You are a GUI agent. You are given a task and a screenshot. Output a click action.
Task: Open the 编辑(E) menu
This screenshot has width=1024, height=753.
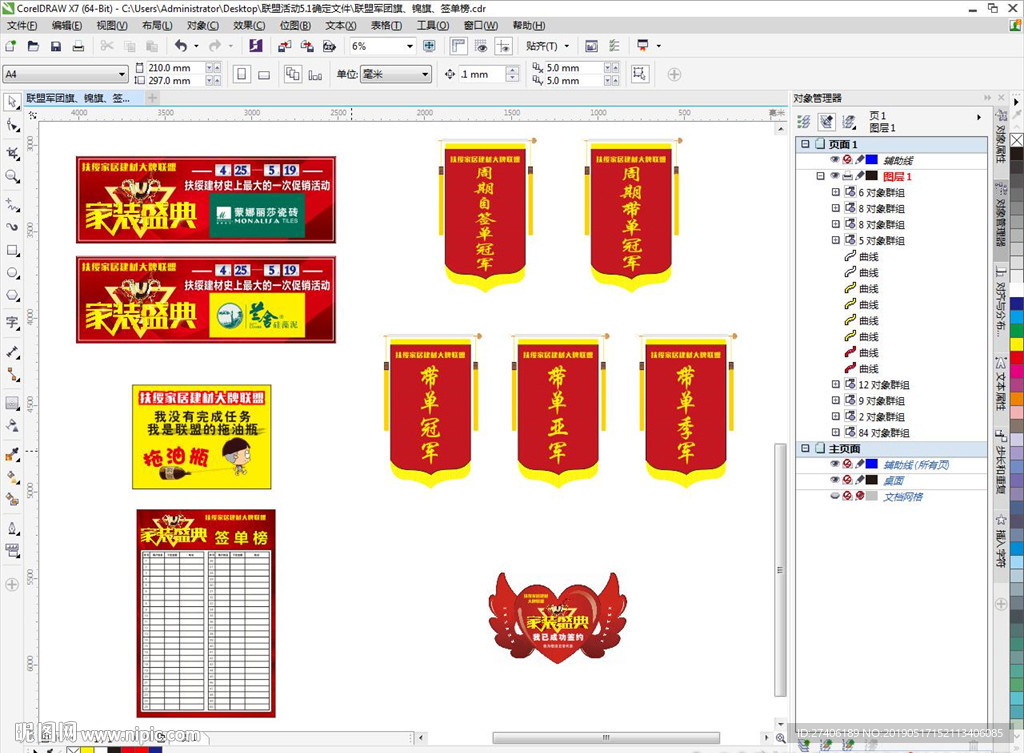pos(67,25)
